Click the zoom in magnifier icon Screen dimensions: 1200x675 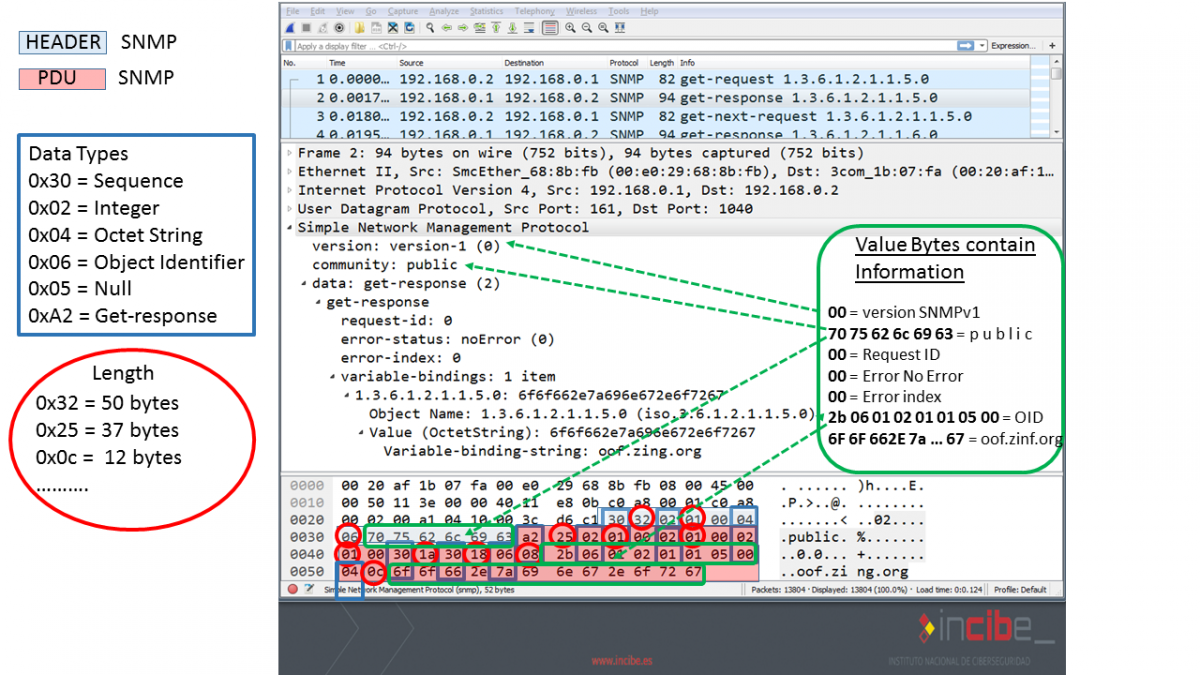click(572, 28)
